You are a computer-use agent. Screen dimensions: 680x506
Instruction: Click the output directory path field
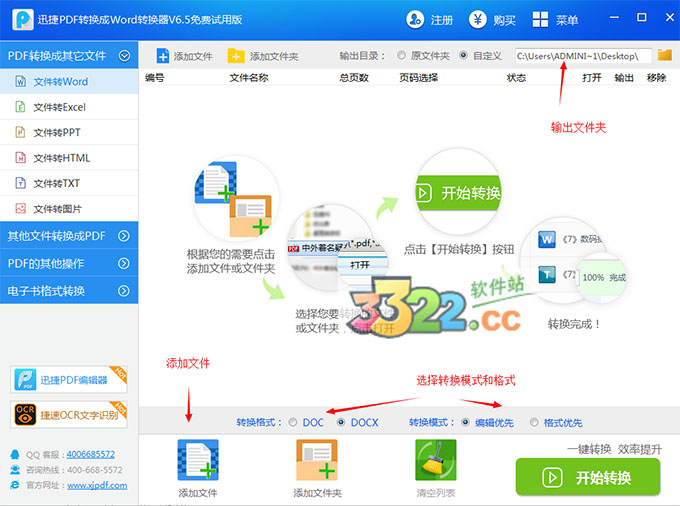583,56
